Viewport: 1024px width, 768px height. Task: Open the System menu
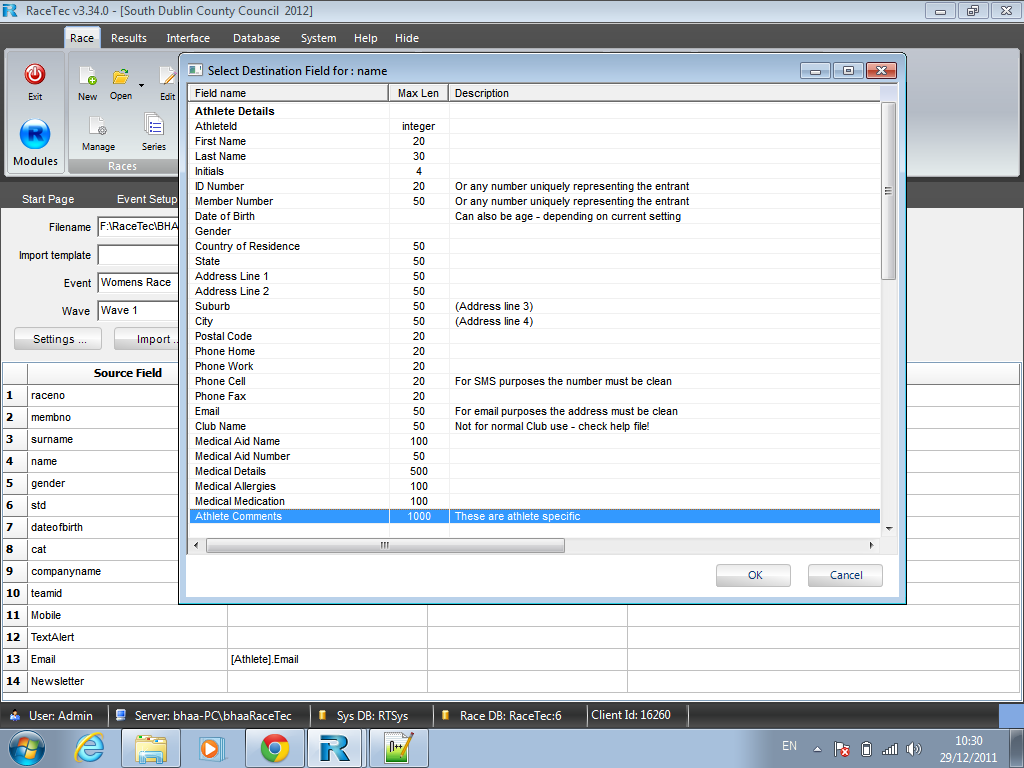tap(318, 38)
